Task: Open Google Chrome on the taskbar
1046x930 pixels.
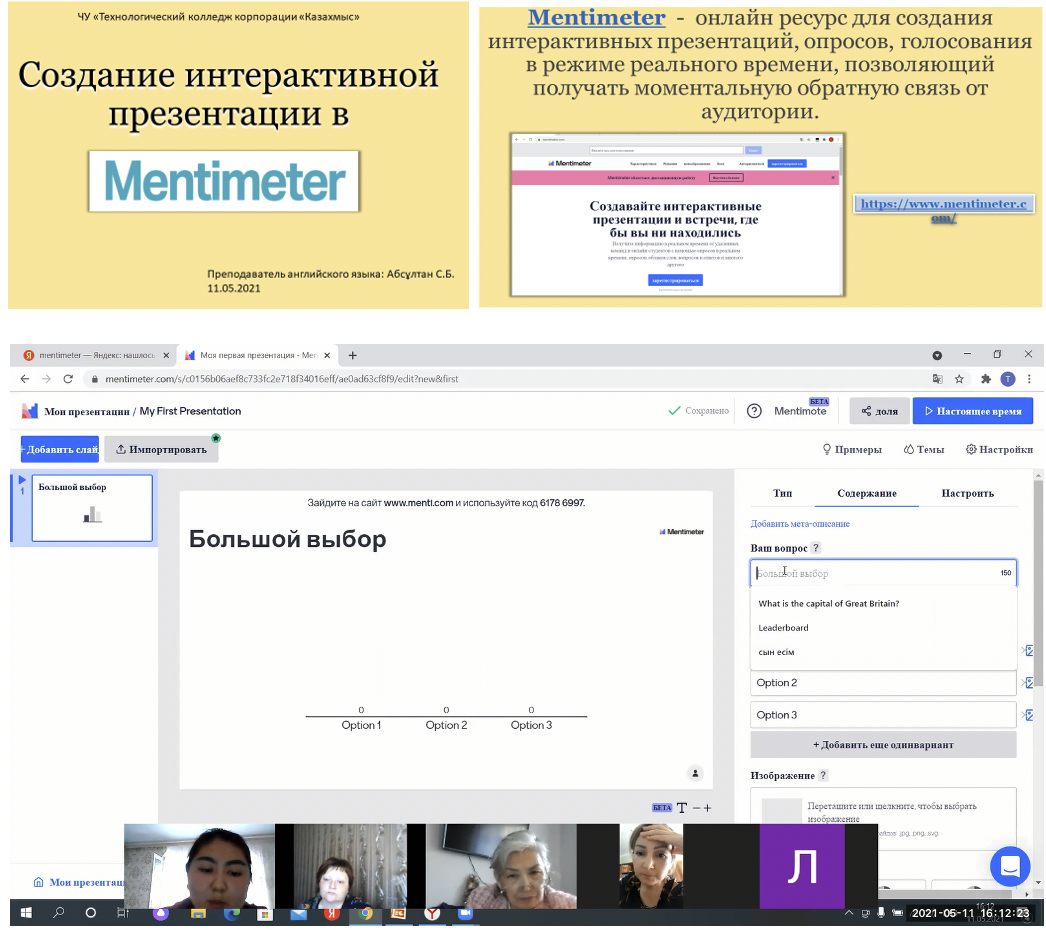Action: pyautogui.click(x=365, y=913)
